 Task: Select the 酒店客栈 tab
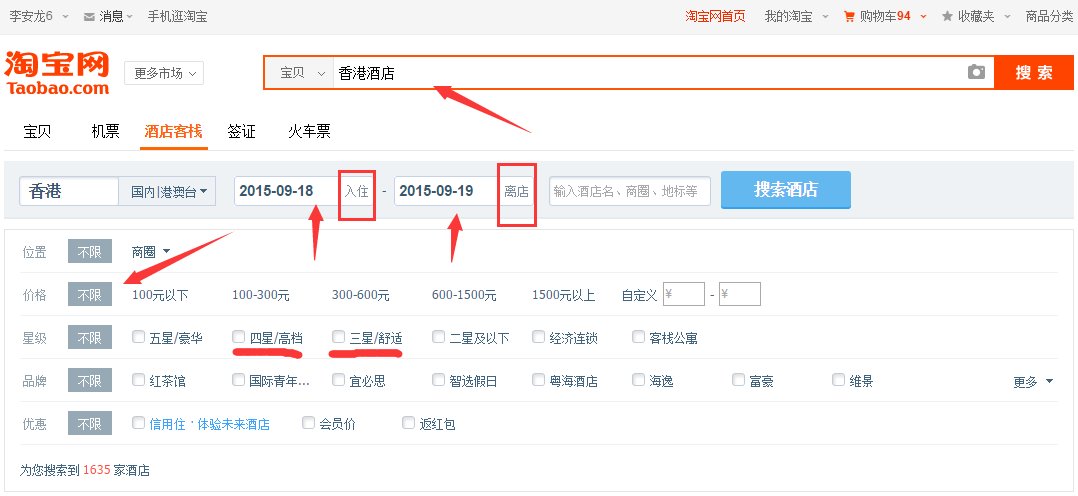pyautogui.click(x=173, y=131)
